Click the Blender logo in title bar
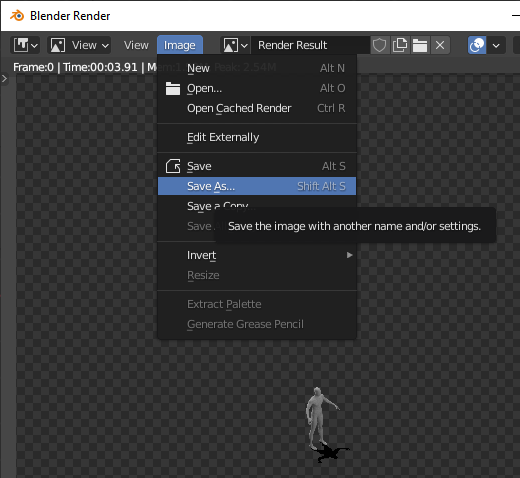This screenshot has height=478, width=520. (17, 16)
